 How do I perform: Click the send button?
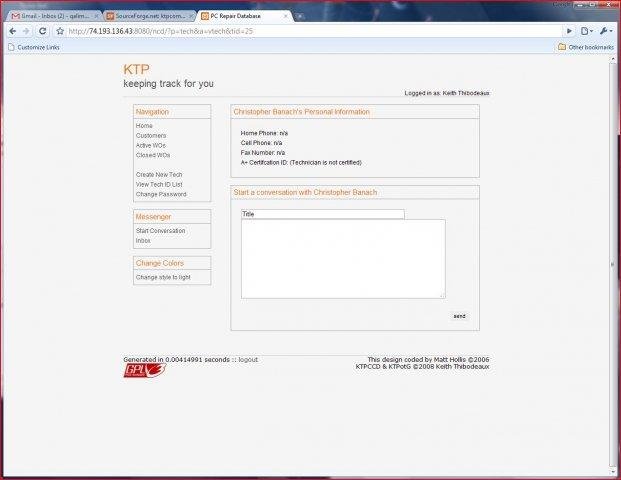pyautogui.click(x=459, y=316)
